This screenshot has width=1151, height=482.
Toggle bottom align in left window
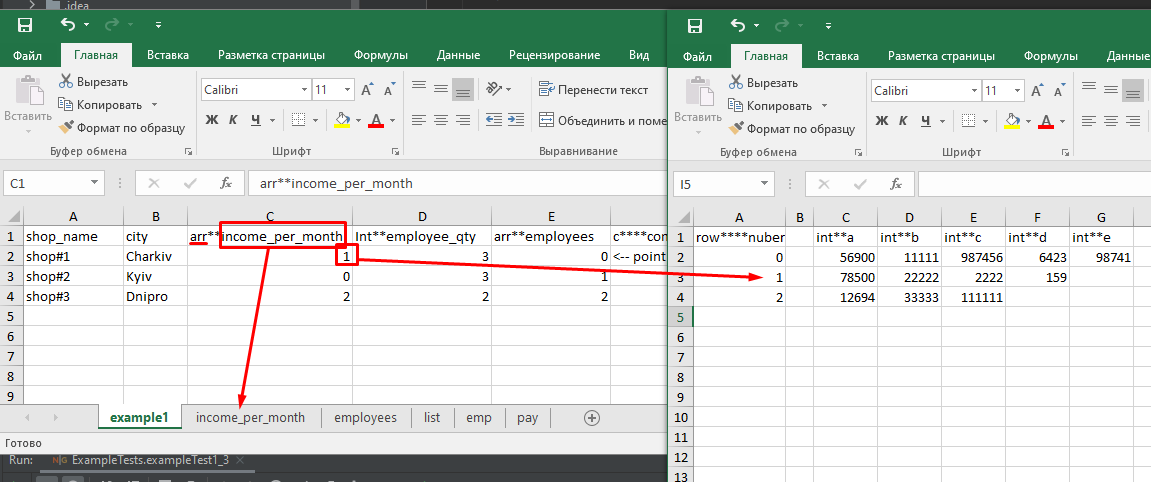click(462, 89)
